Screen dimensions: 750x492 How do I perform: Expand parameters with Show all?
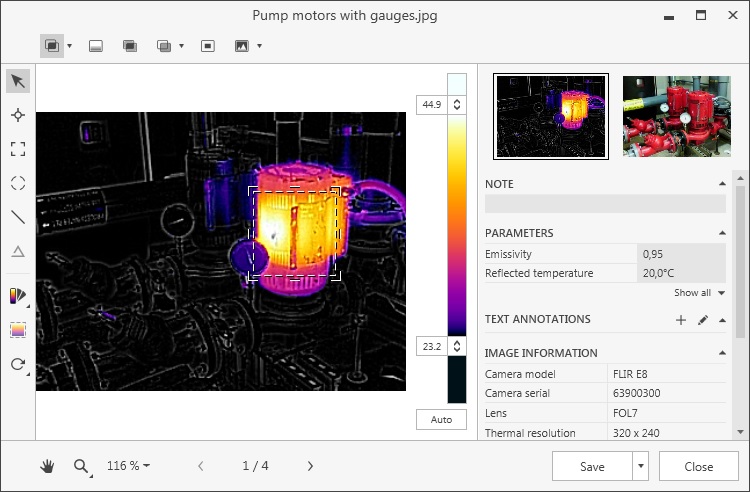(x=697, y=293)
